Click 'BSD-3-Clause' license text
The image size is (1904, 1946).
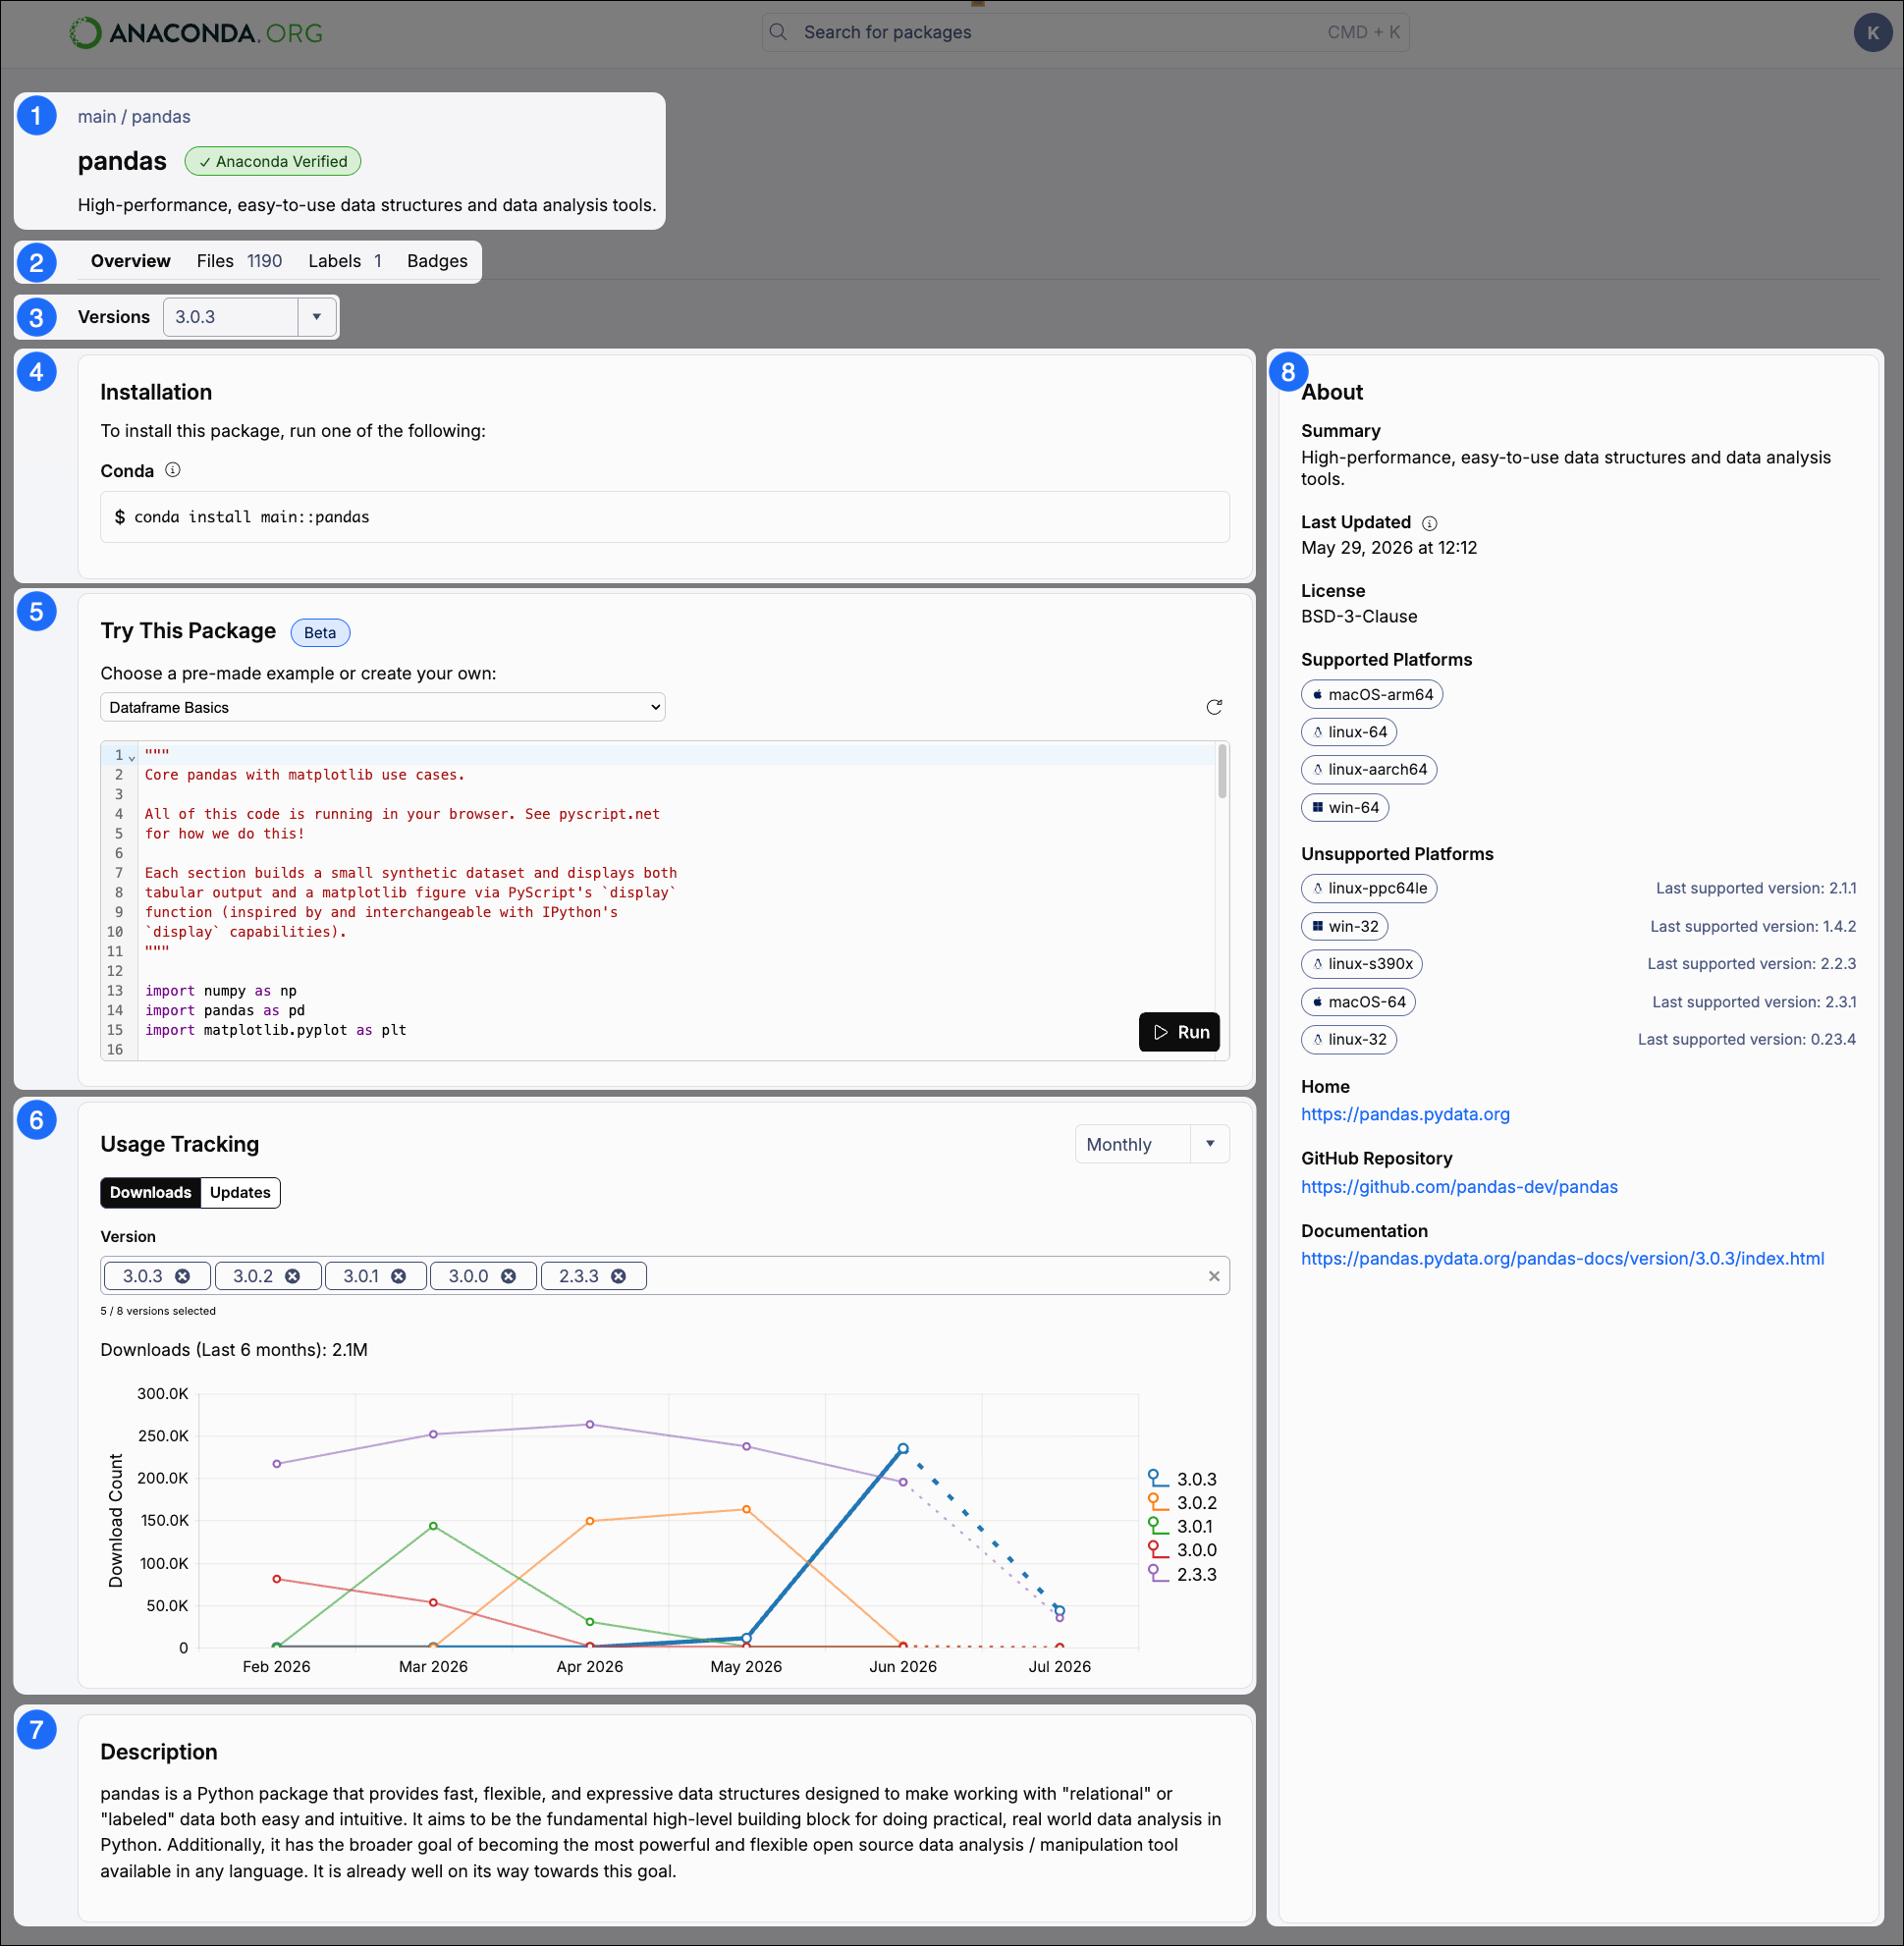(1358, 617)
